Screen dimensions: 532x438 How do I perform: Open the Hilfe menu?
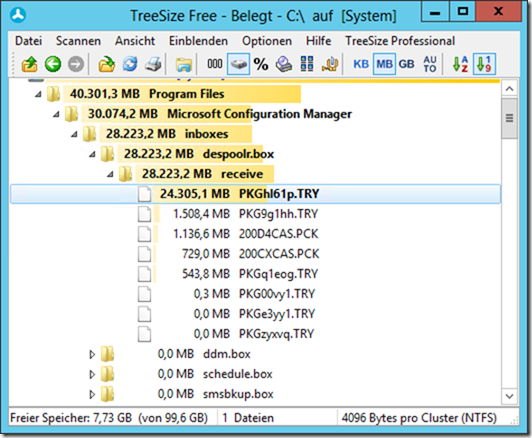click(319, 41)
